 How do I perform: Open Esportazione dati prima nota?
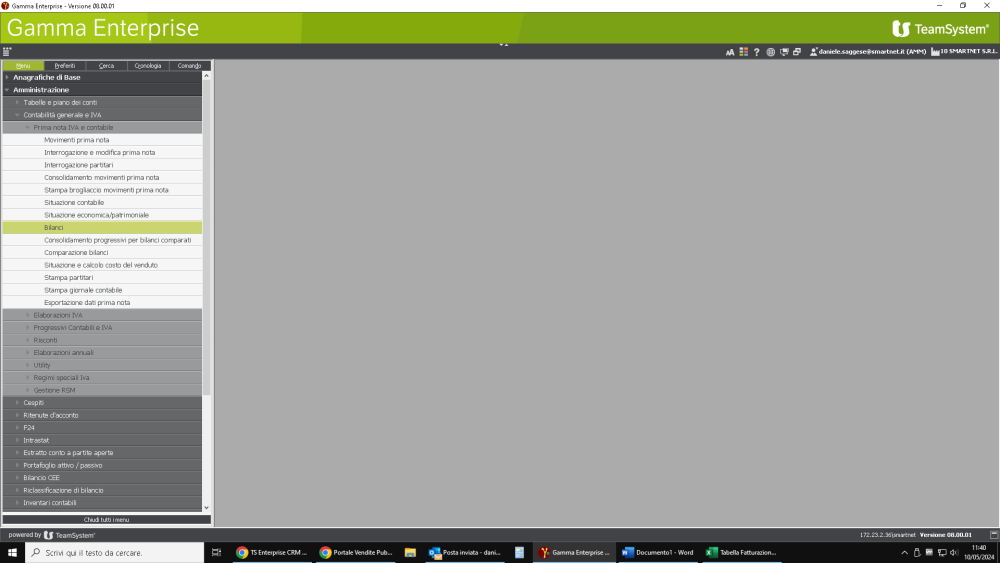pos(102,302)
